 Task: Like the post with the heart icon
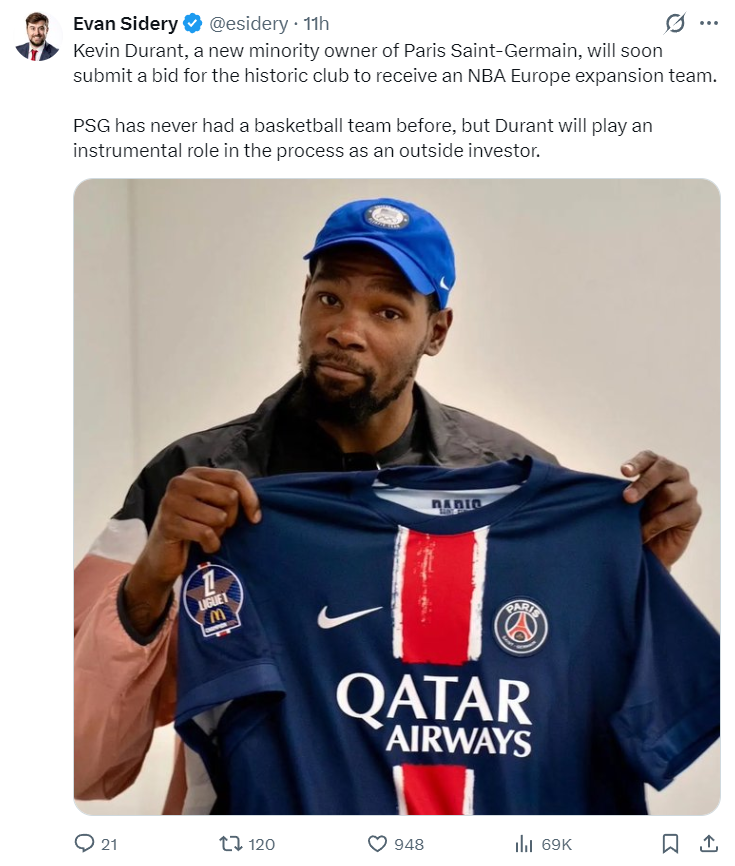378,844
